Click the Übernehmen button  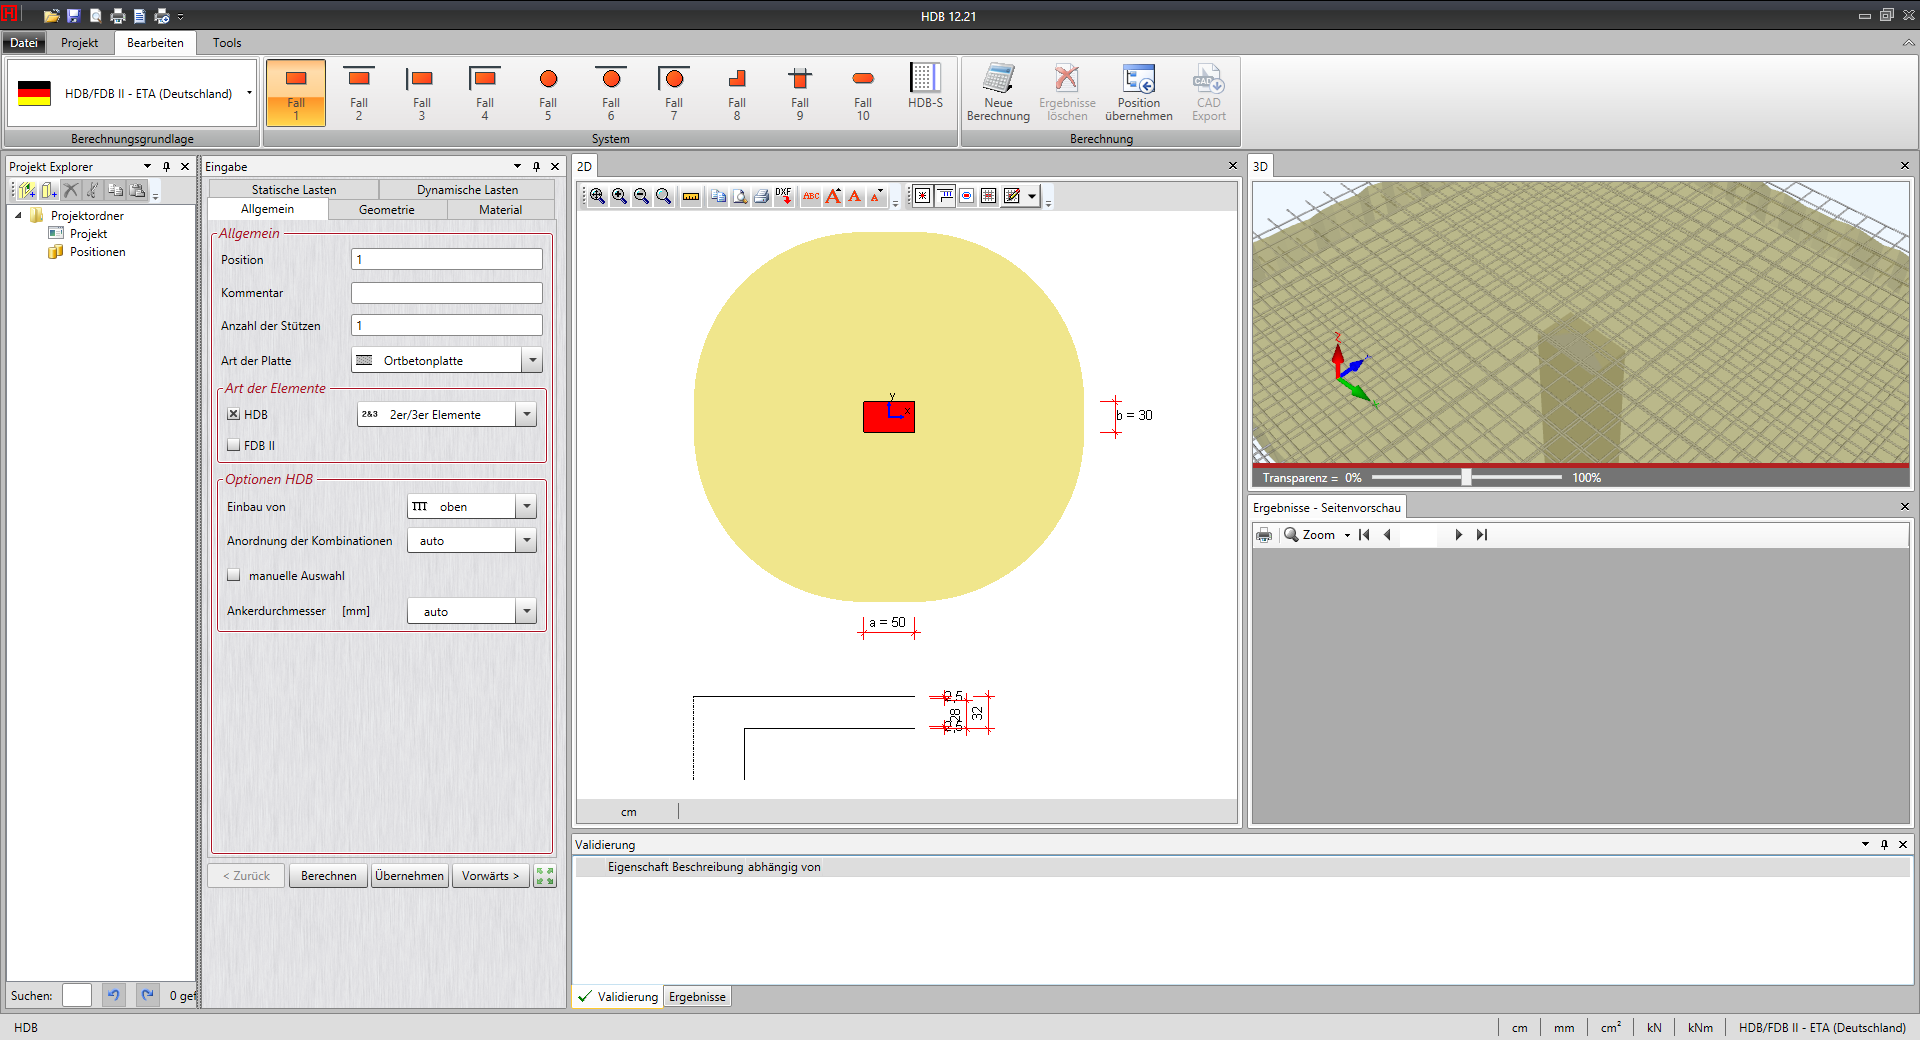pos(409,876)
